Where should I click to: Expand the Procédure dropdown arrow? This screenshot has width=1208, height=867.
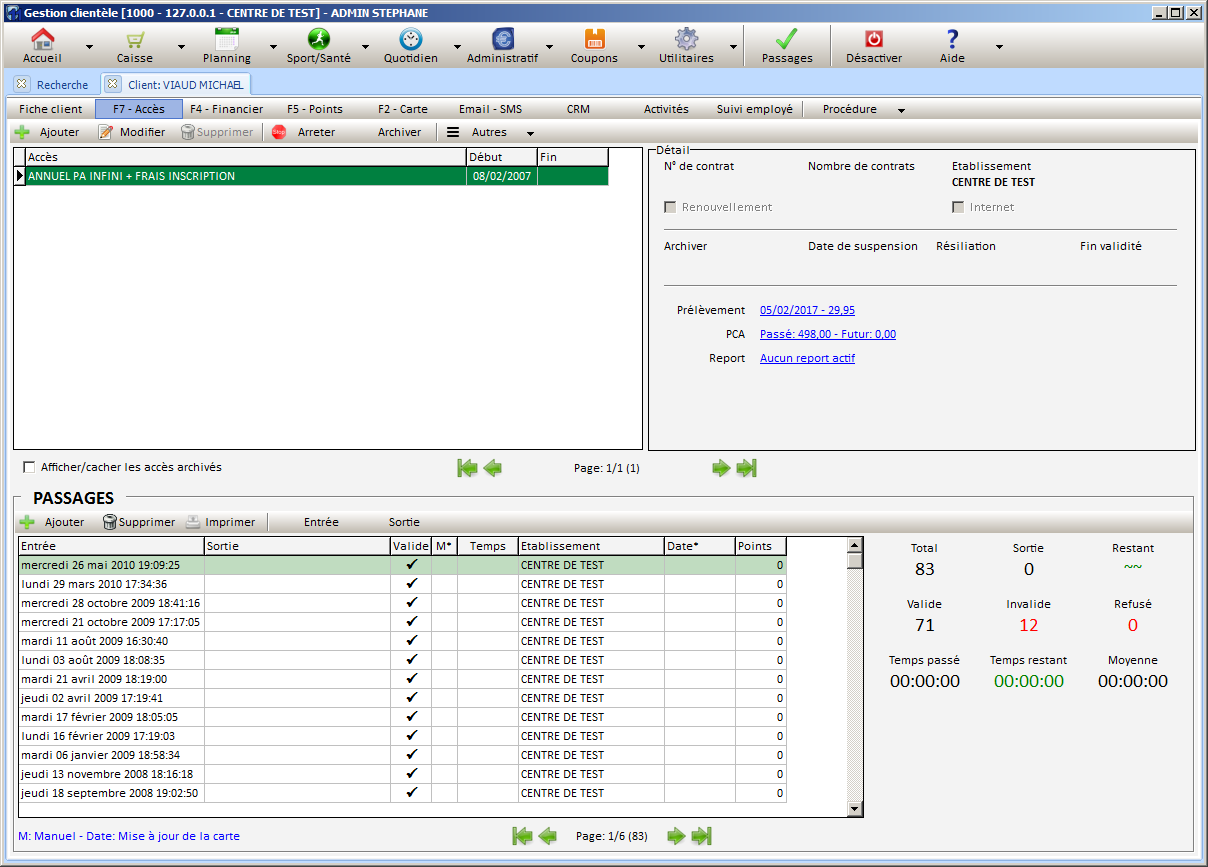click(901, 110)
